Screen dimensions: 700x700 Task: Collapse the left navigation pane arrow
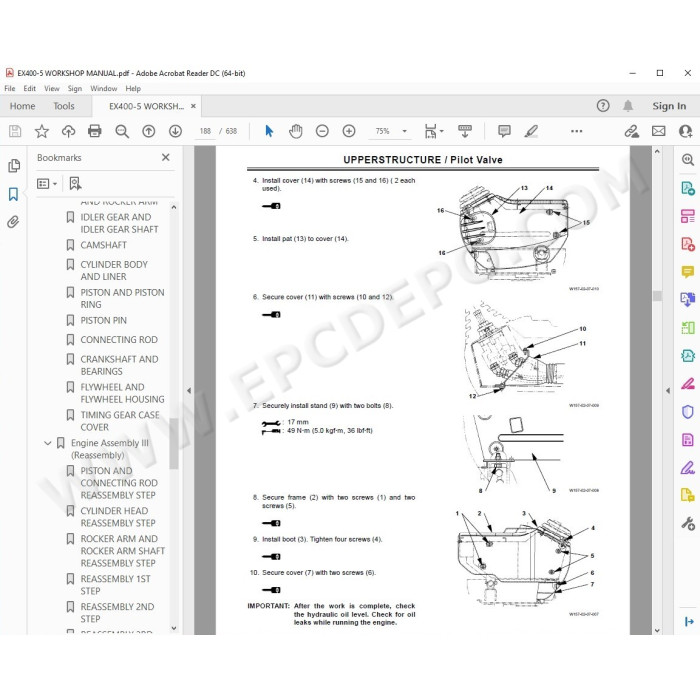189,391
